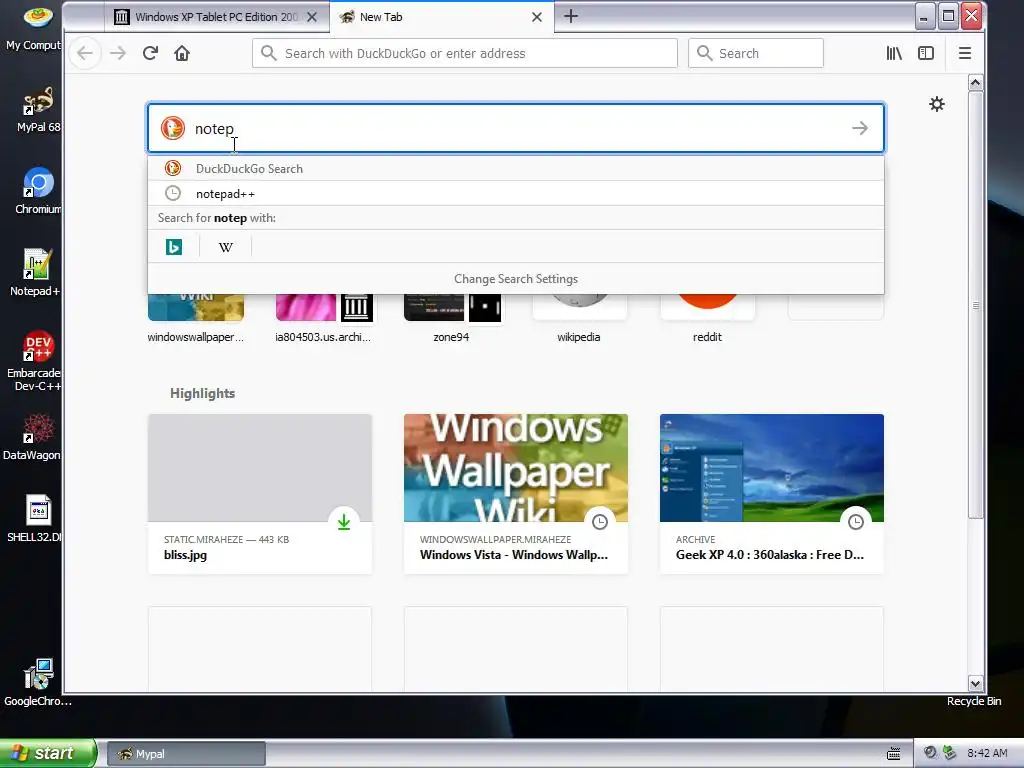Toggle the sidebar panel icon

[x=925, y=53]
